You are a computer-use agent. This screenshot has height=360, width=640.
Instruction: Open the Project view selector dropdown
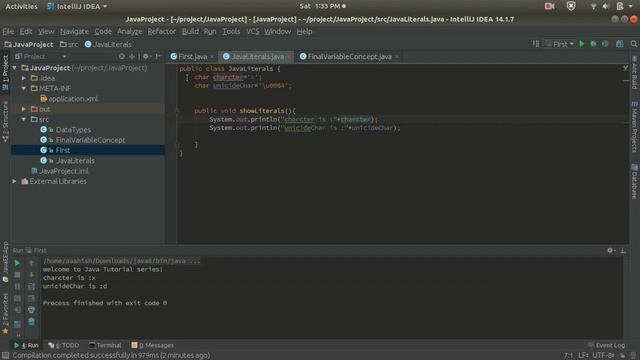41,56
